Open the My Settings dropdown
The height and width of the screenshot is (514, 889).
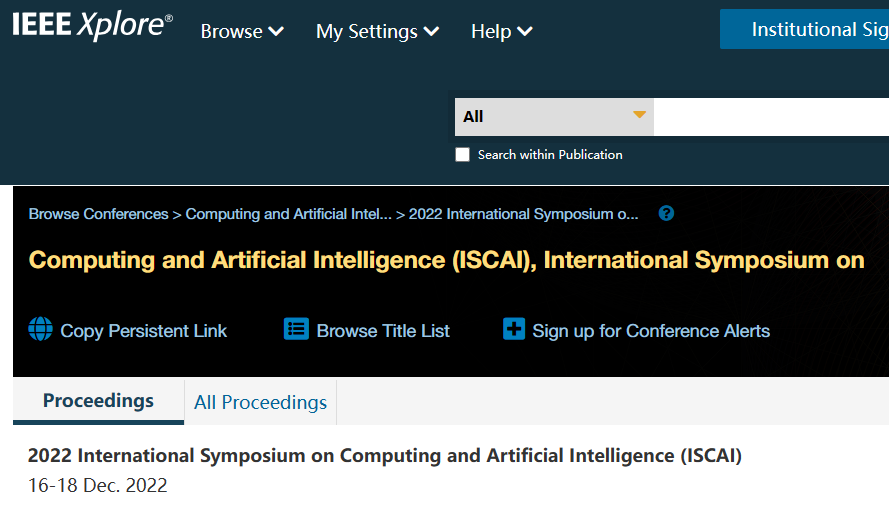tap(377, 32)
